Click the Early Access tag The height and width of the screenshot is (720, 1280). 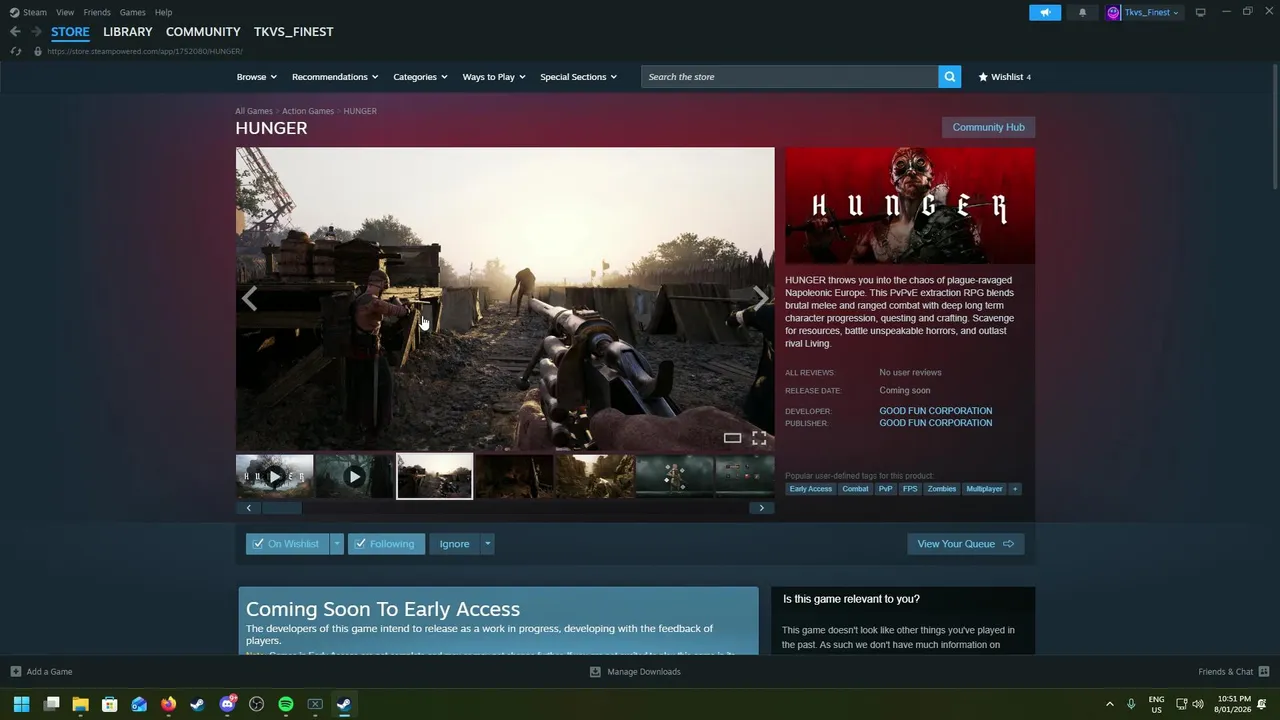coord(811,489)
